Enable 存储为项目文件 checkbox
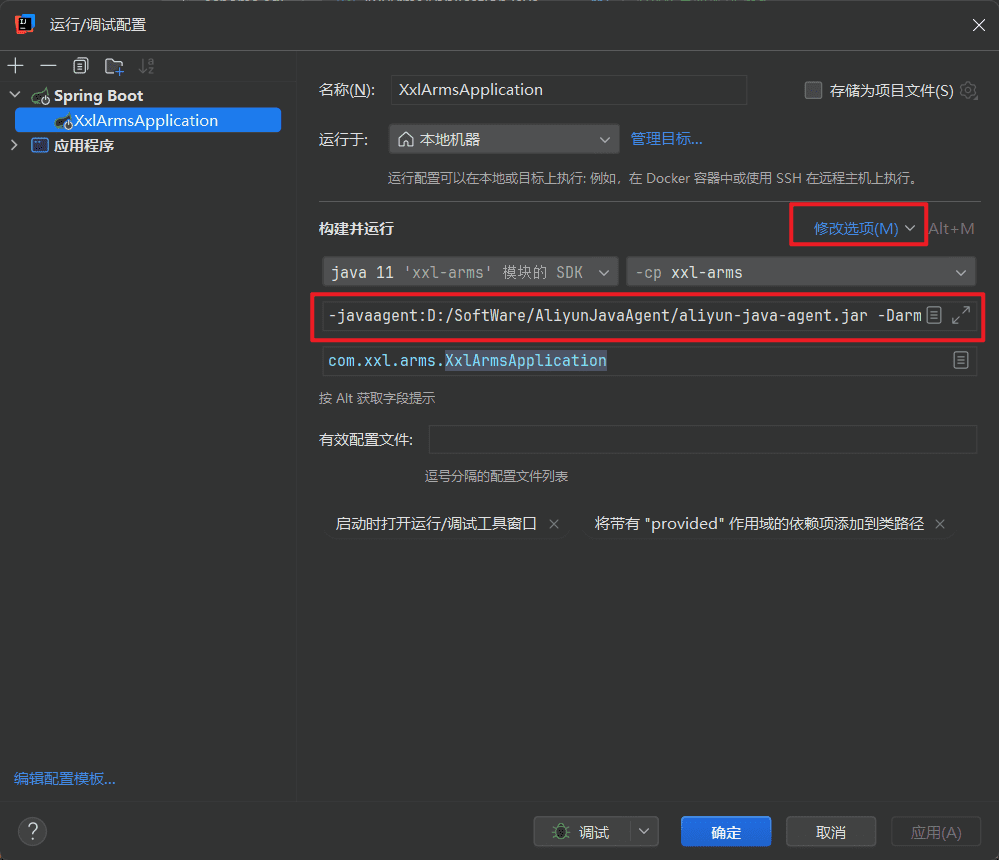The width and height of the screenshot is (999, 860). point(813,90)
